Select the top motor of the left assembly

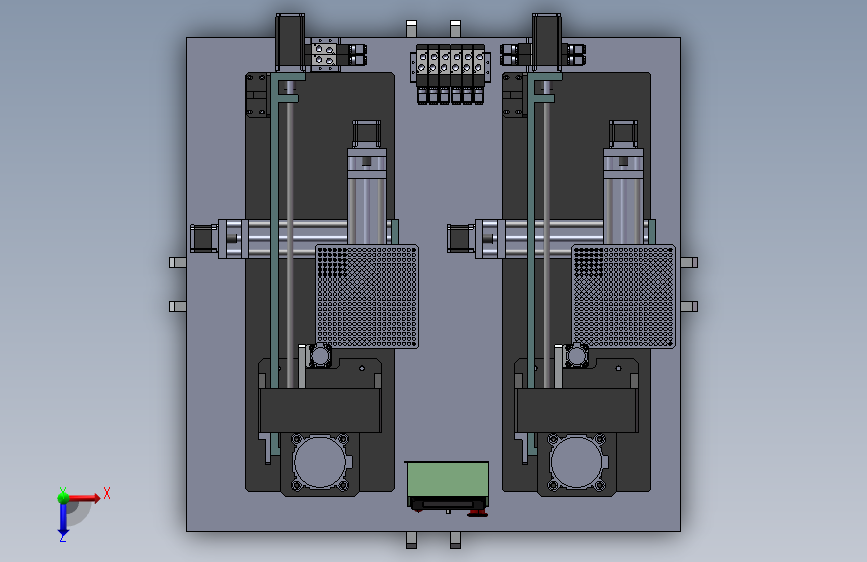coord(290,43)
